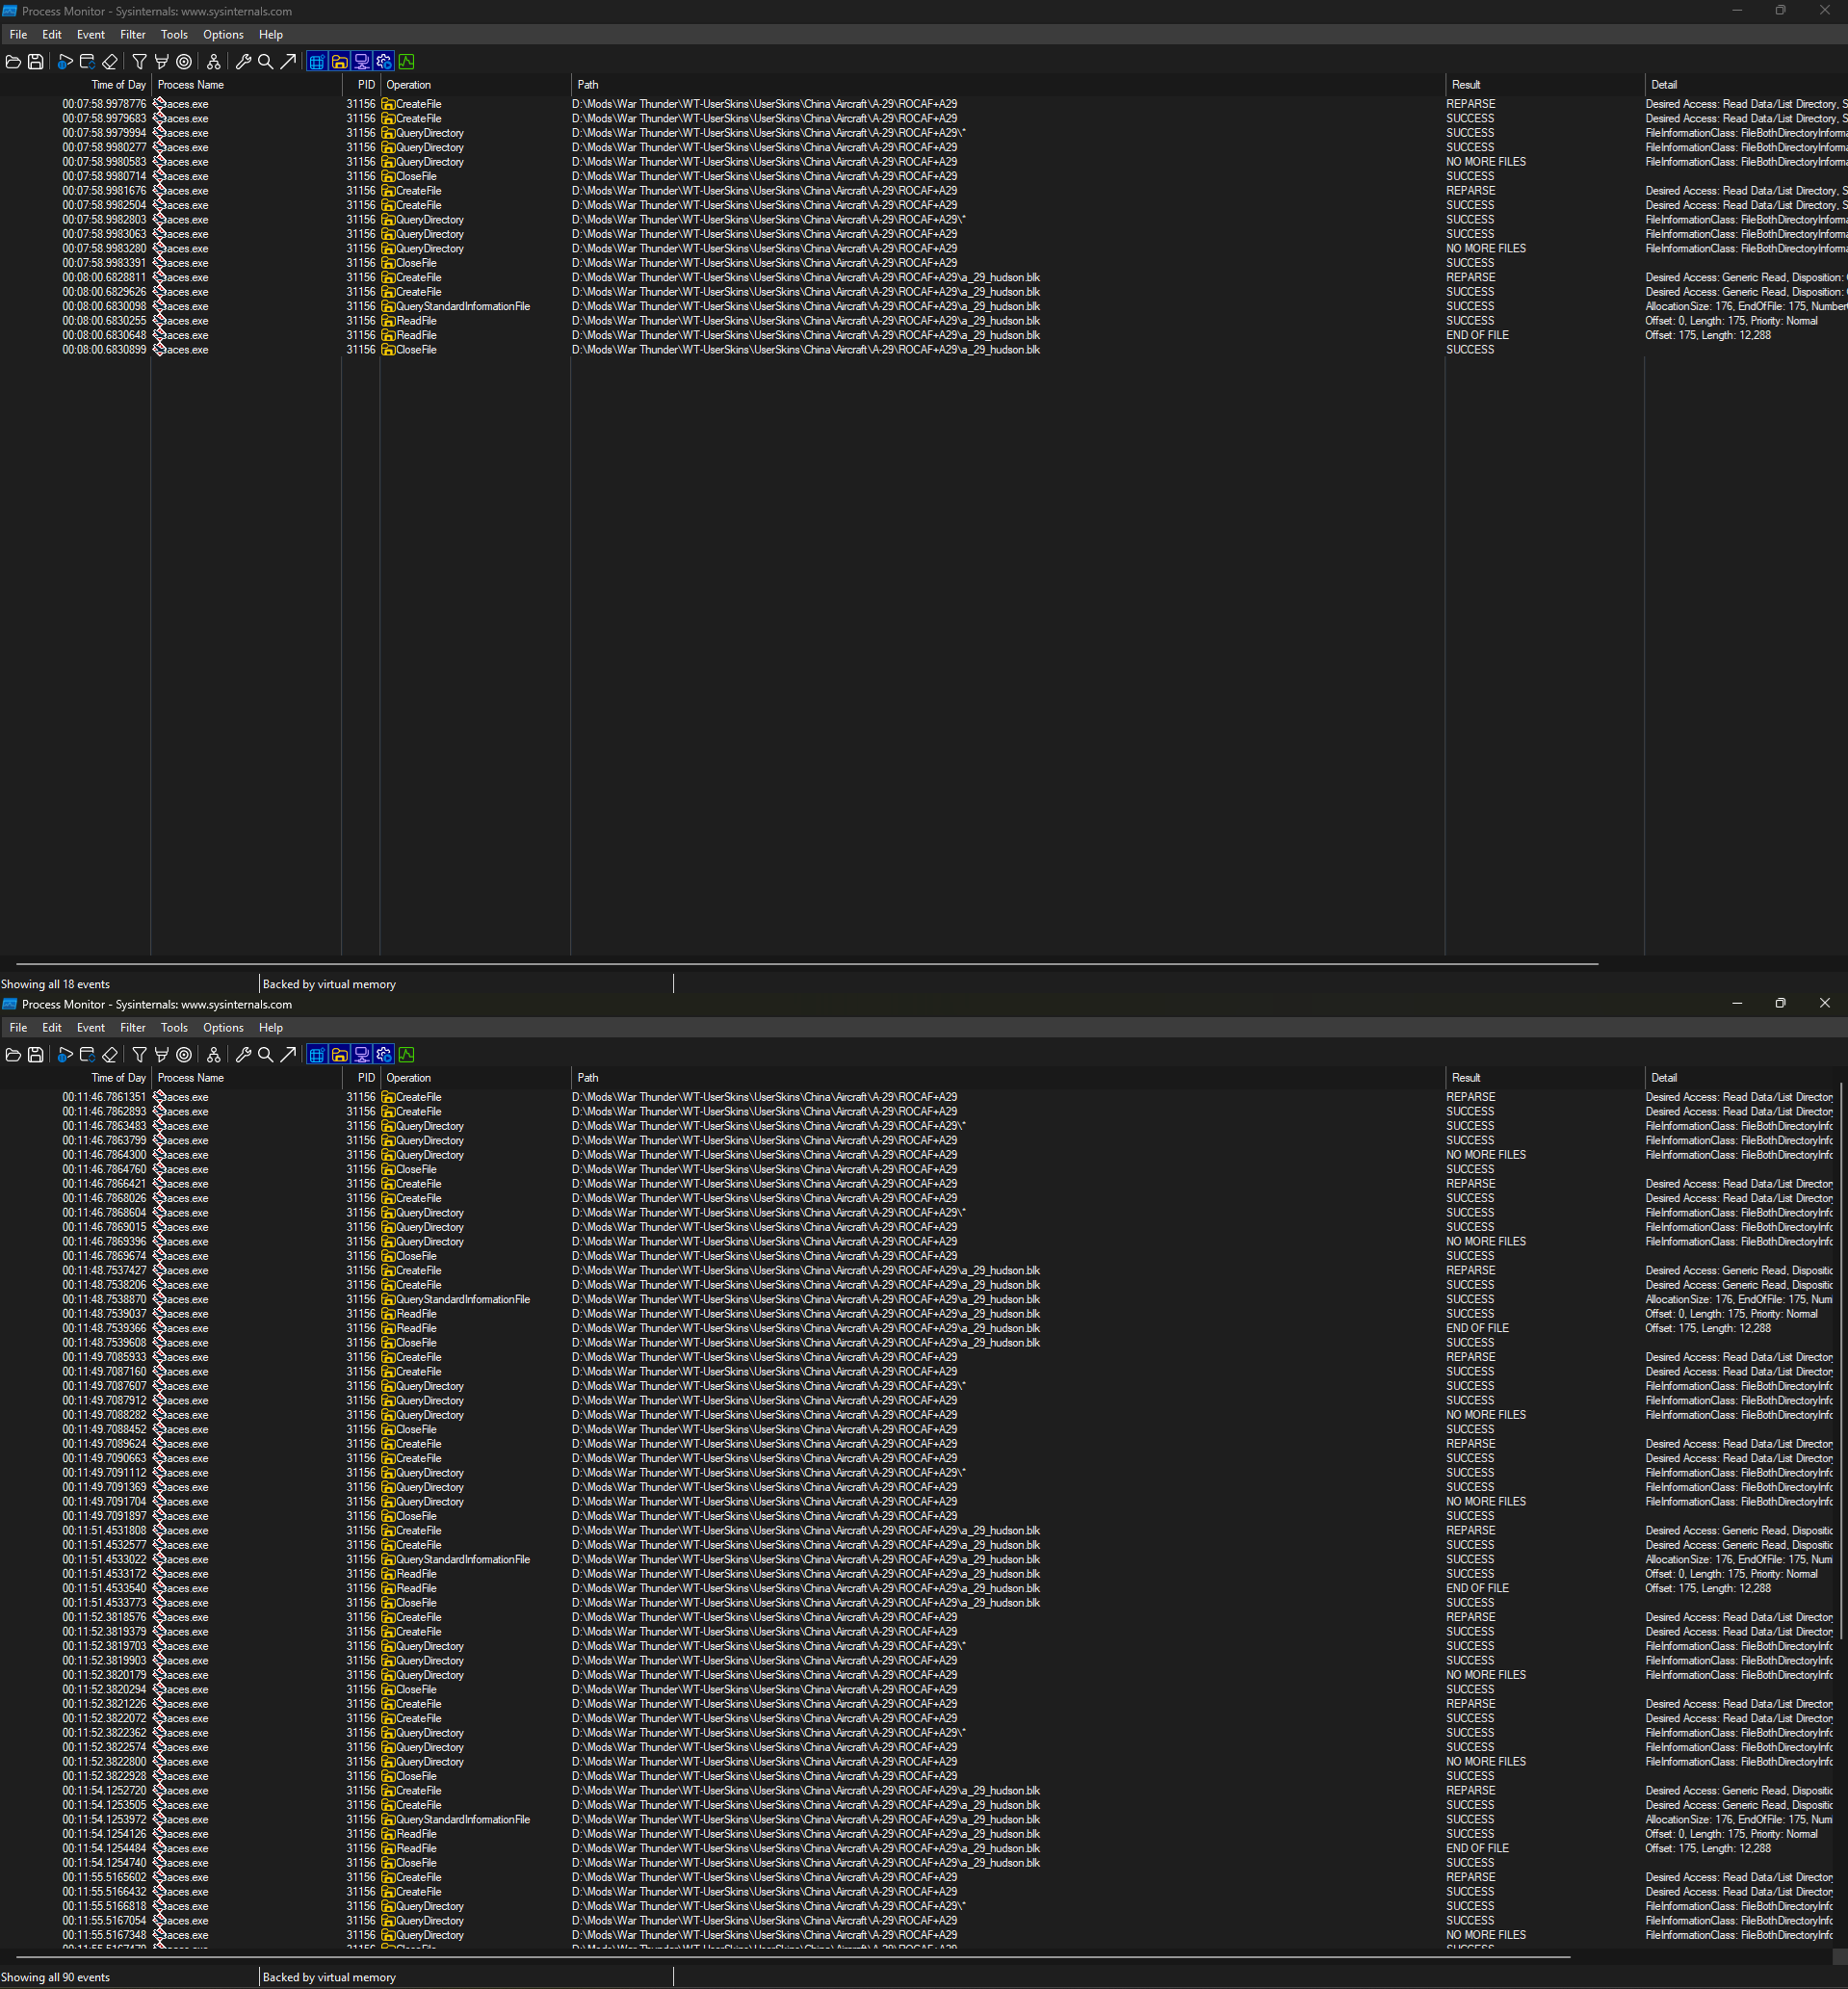Viewport: 1848px width, 1989px height.
Task: Open a log file in the lower Process Monitor window
Action: tap(13, 1055)
